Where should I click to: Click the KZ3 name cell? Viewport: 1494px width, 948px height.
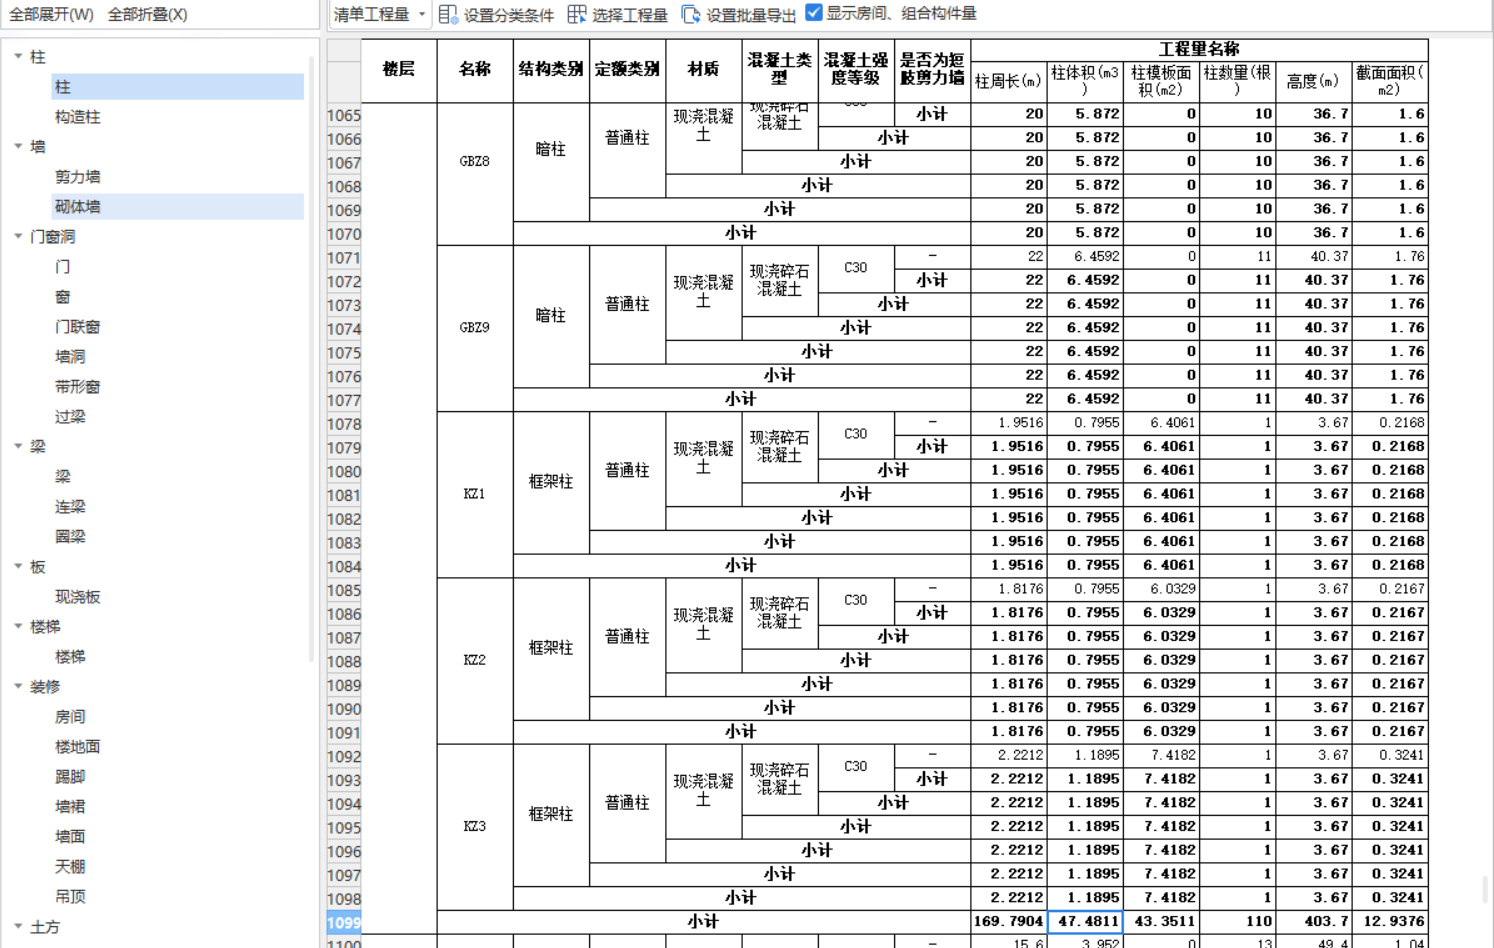475,826
